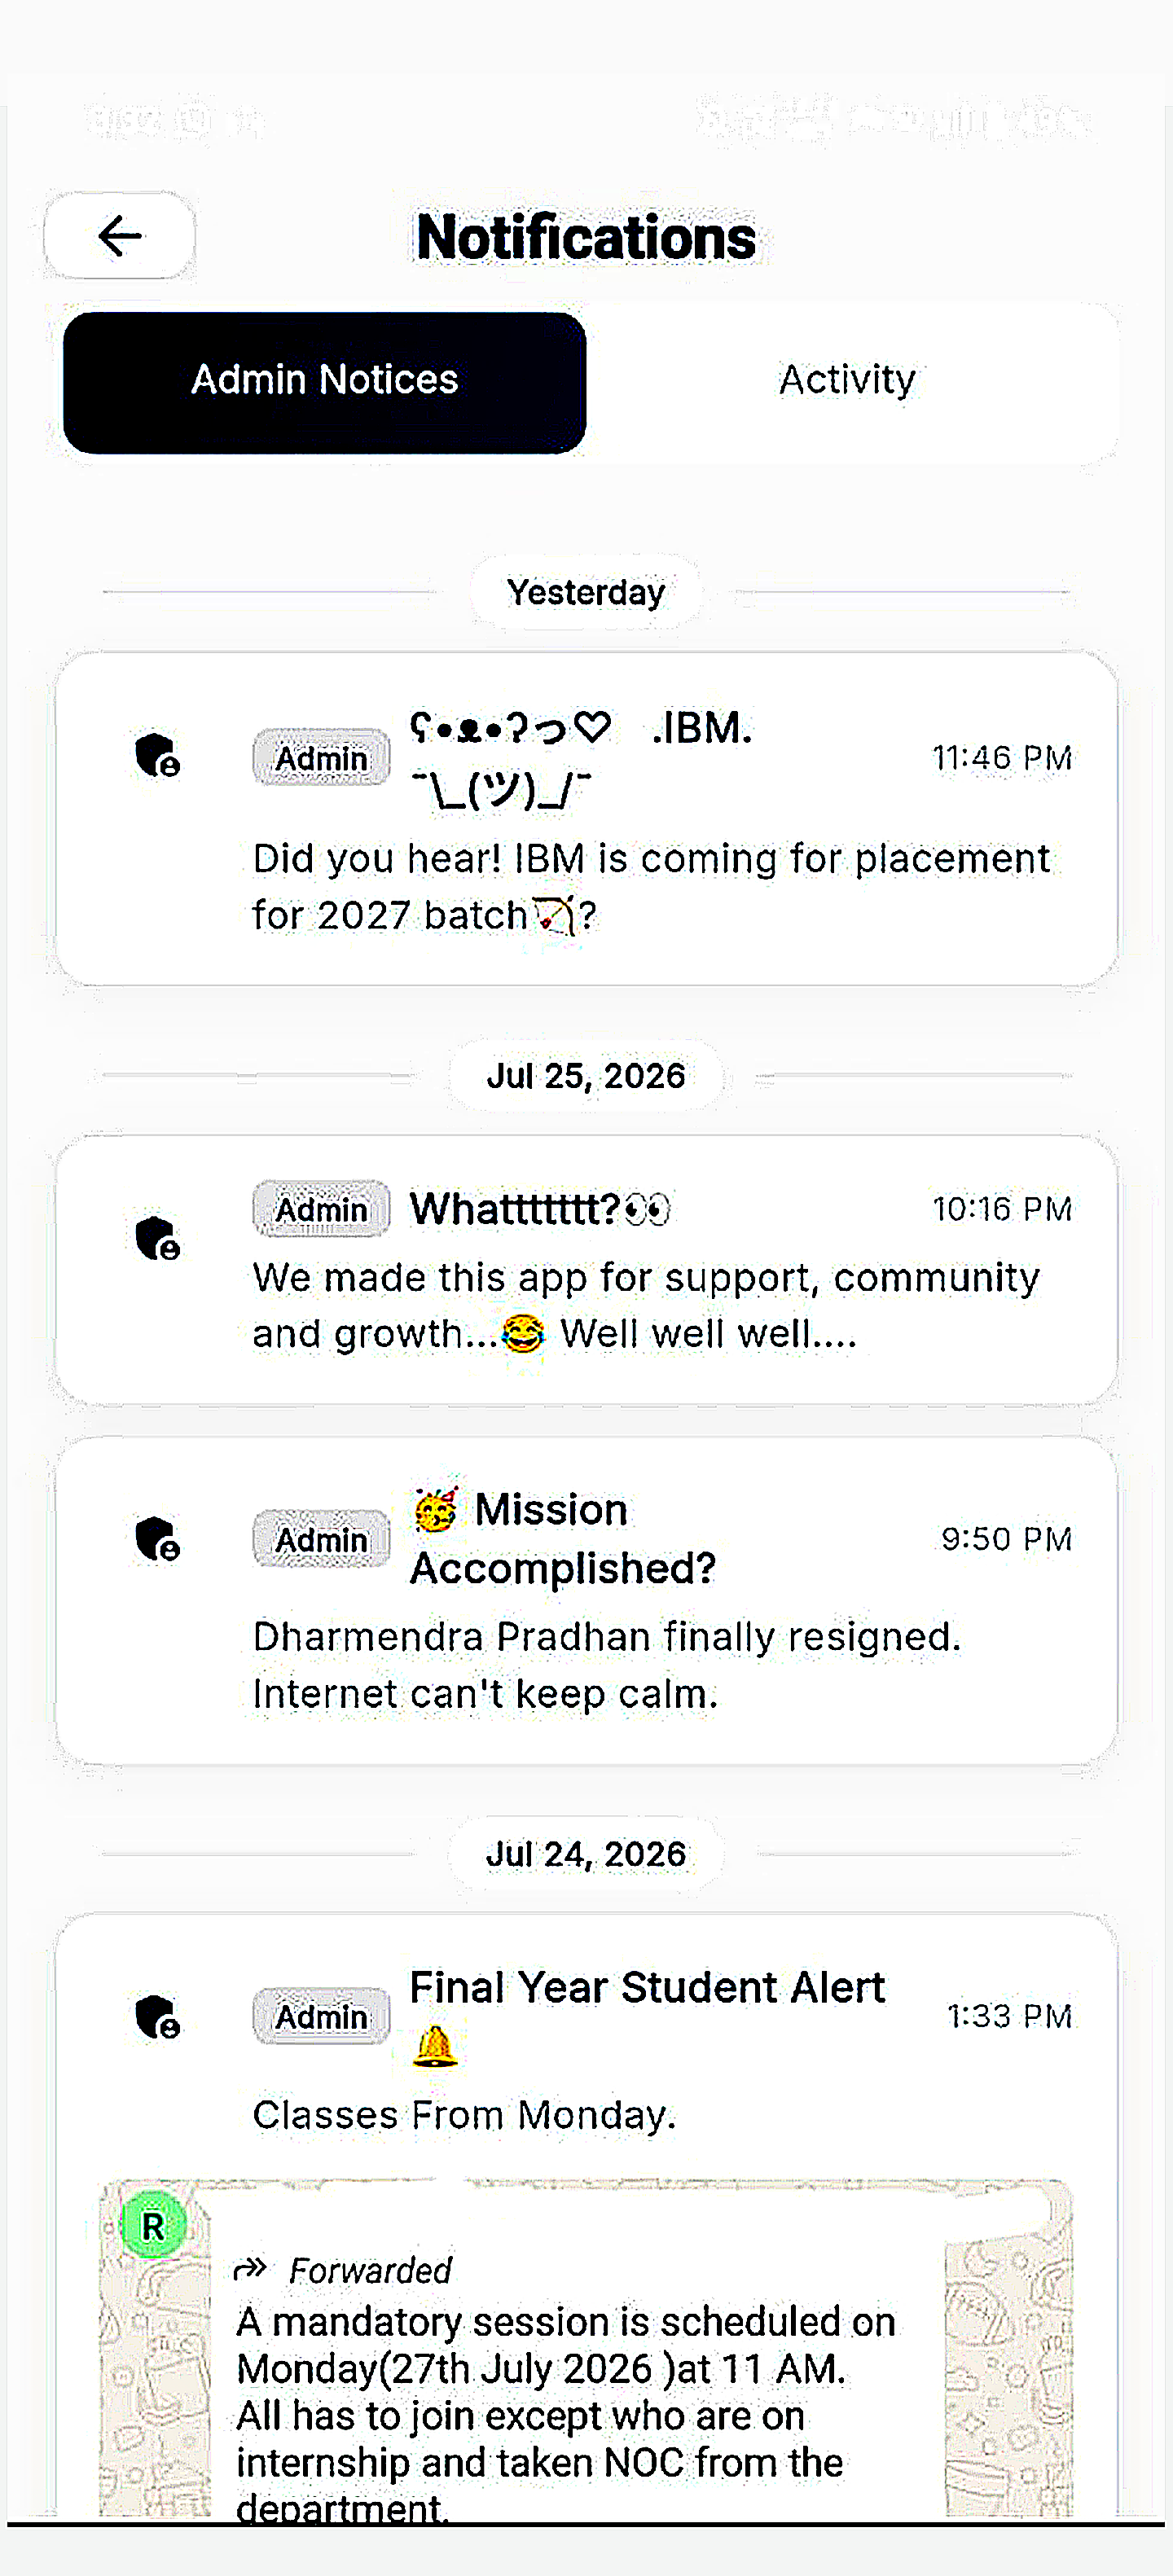Open the Whatttttt? notice title

[540, 1209]
